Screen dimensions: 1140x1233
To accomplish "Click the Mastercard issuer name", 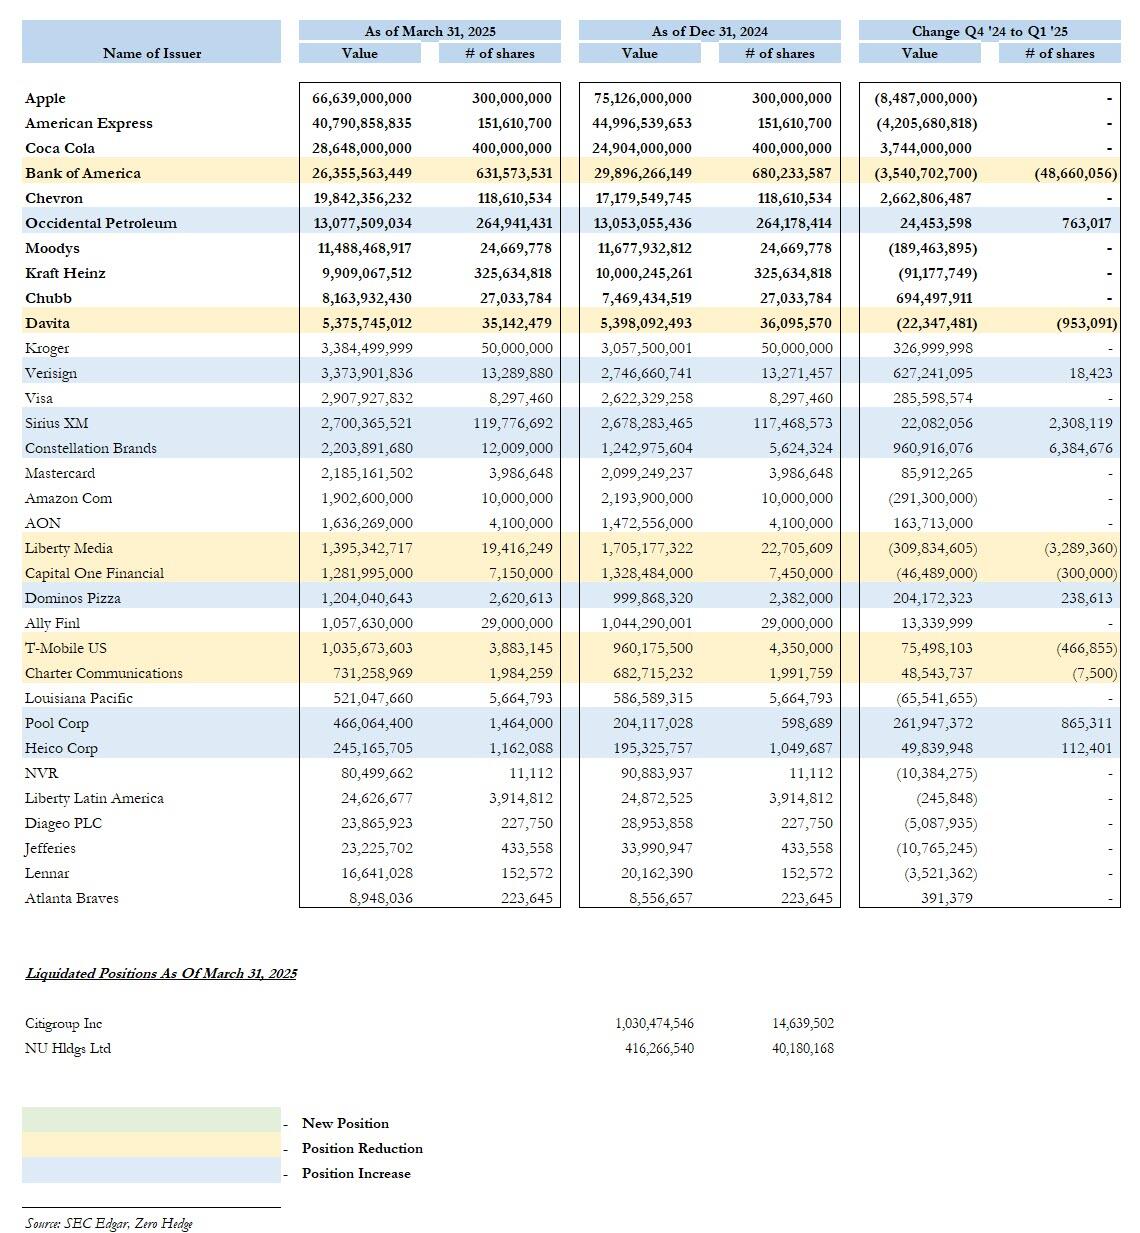I will 60,473.
